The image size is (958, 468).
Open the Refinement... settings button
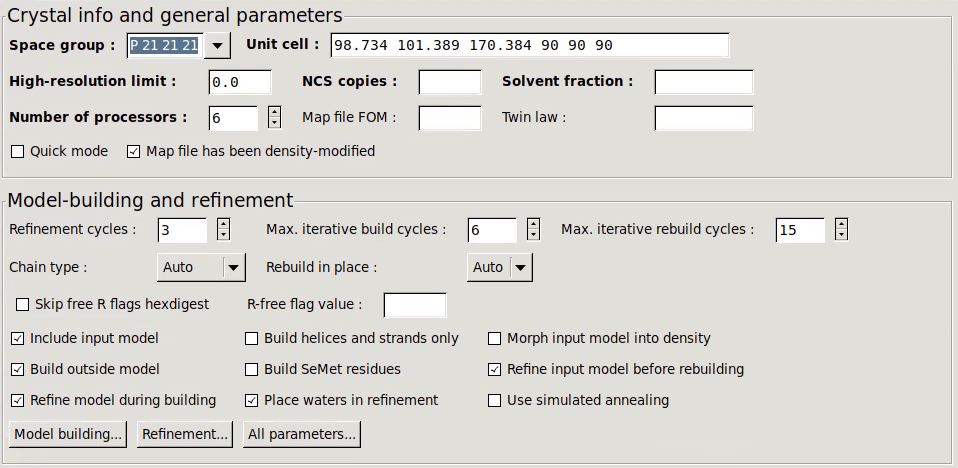tap(185, 434)
